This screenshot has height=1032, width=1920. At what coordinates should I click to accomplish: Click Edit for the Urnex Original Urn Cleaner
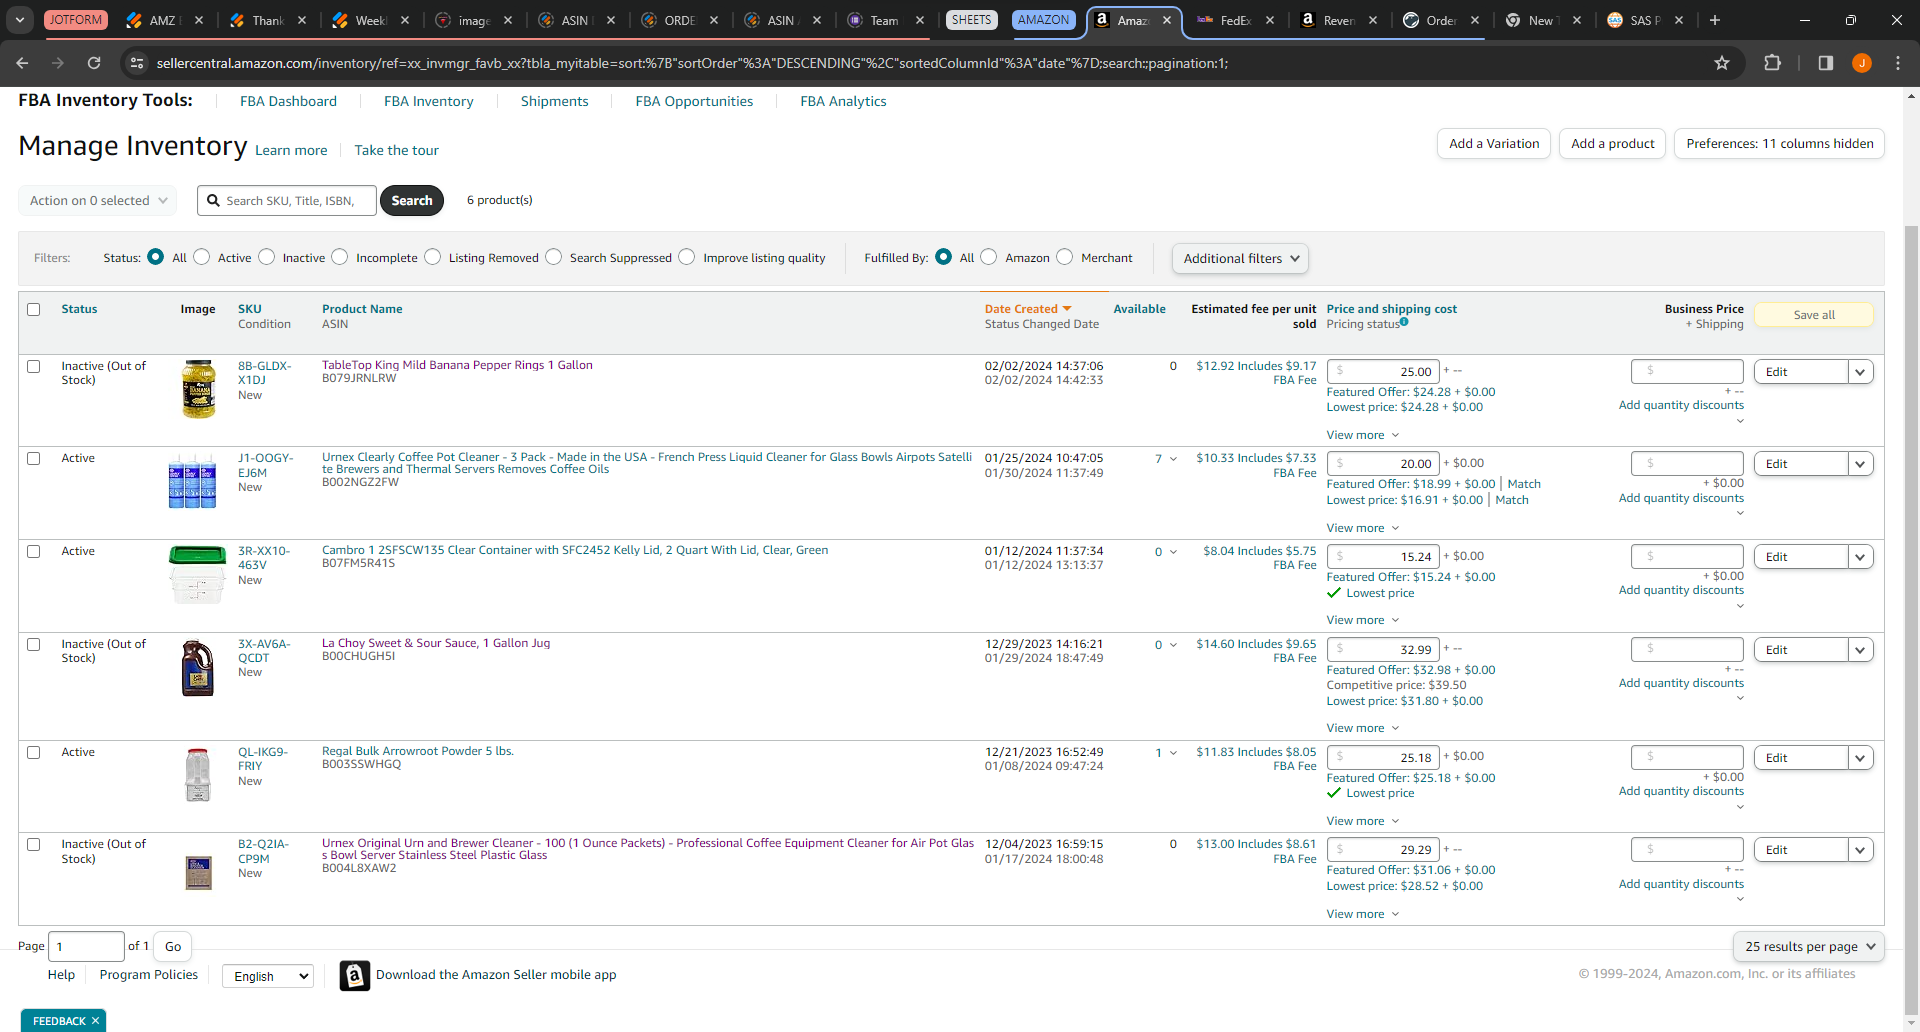(1801, 850)
